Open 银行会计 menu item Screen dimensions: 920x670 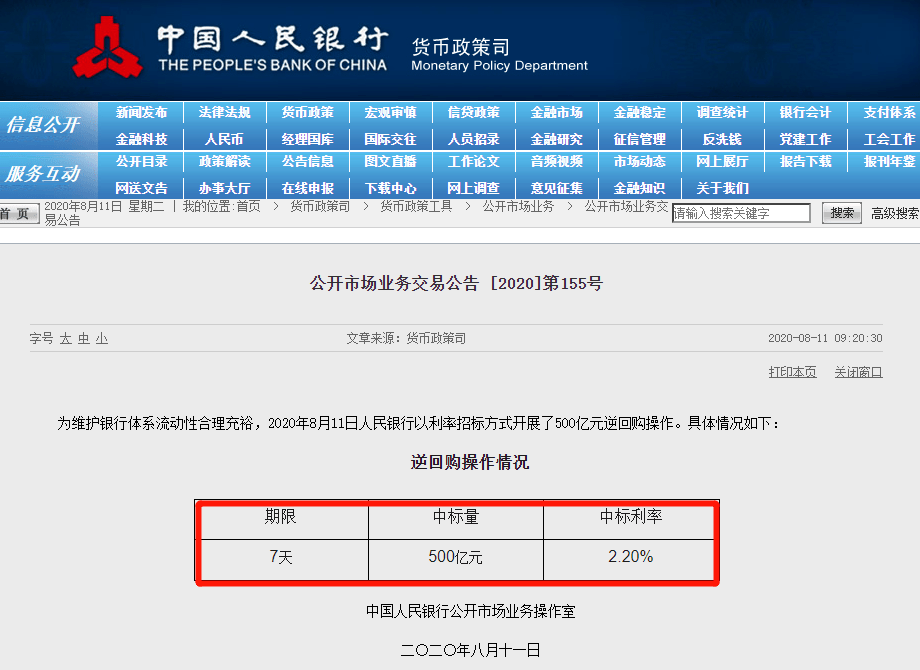[x=805, y=112]
